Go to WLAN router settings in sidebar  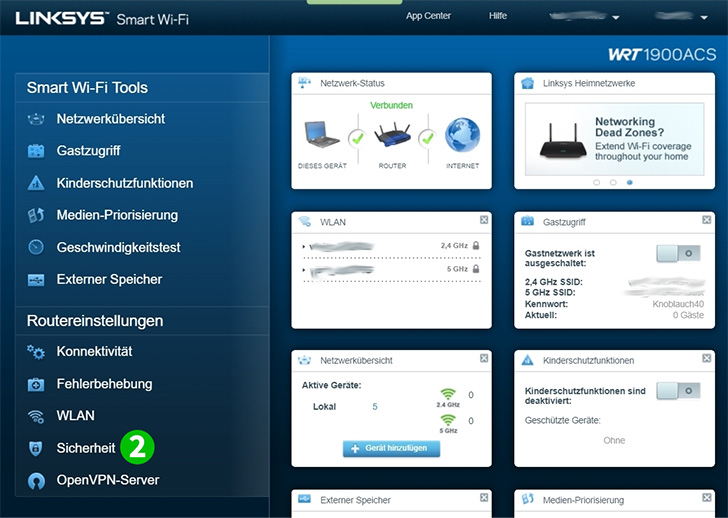click(75, 415)
